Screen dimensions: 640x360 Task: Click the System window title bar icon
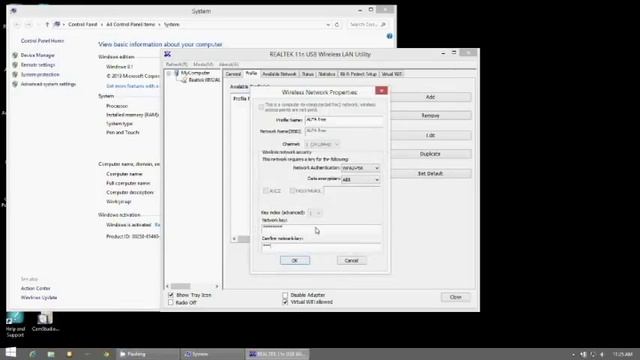[13, 11]
